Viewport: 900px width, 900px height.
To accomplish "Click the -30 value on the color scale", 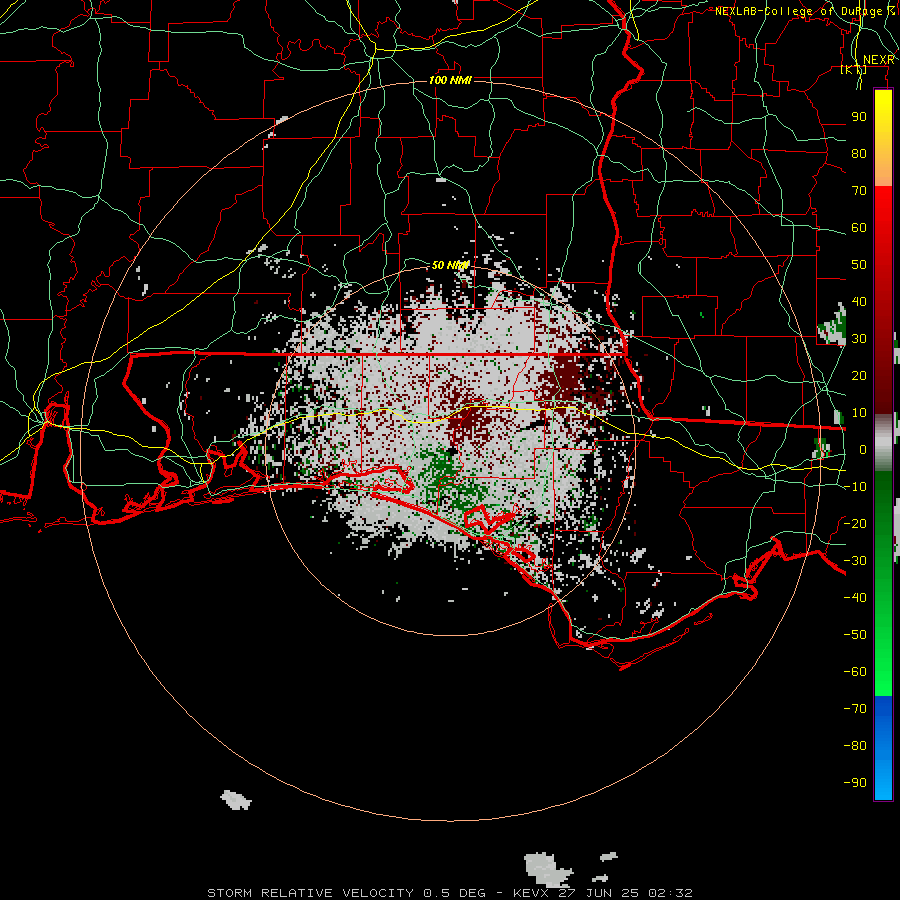I will [855, 561].
